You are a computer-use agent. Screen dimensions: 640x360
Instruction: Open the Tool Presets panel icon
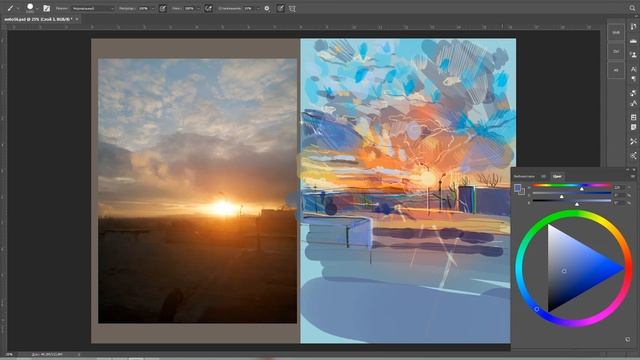pyautogui.click(x=633, y=141)
